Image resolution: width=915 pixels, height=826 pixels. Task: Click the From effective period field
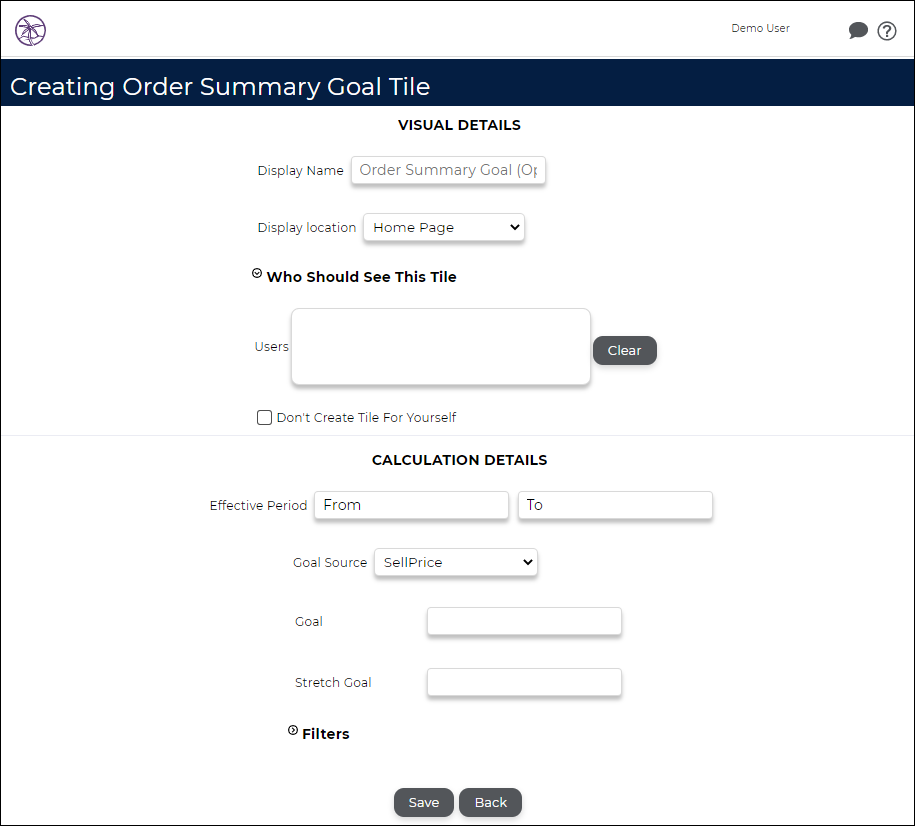point(410,505)
